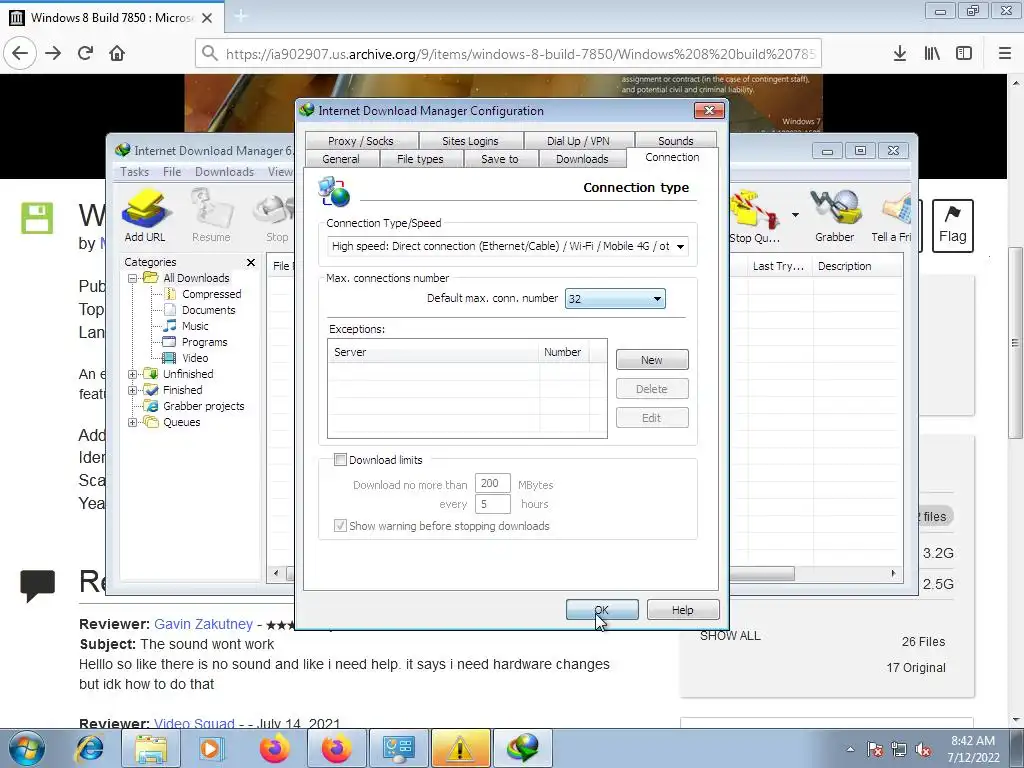Image resolution: width=1024 pixels, height=768 pixels.
Task: Open the Stop Queue dropdown arrow
Action: [795, 215]
